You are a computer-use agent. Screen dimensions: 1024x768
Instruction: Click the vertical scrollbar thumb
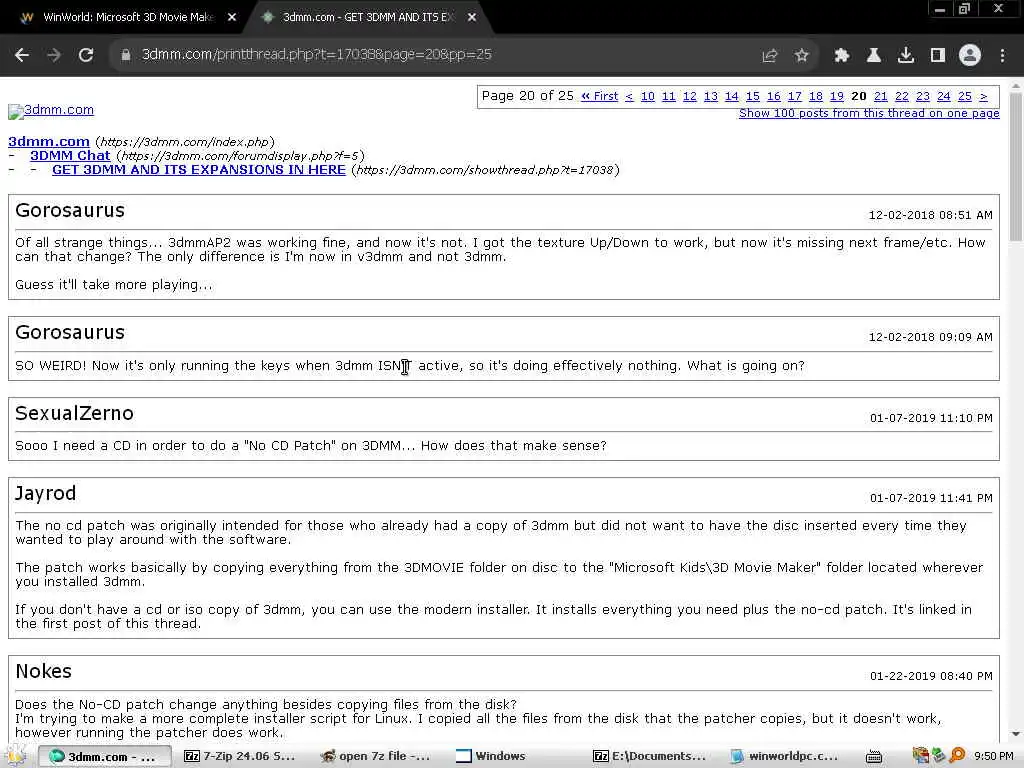point(1016,167)
